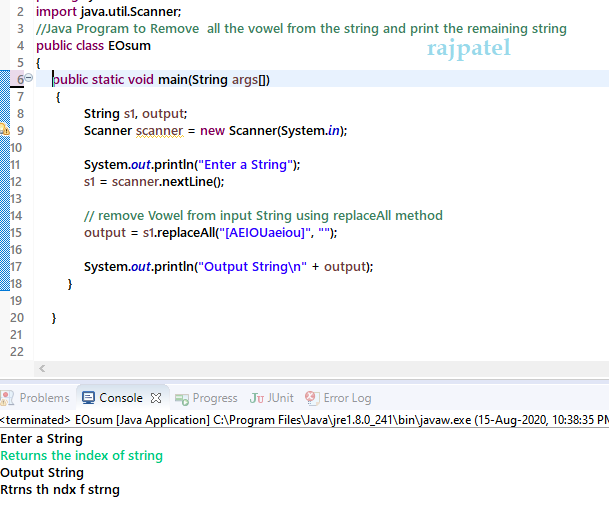Viewport: 609px width, 519px height.
Task: Click the "Enter a String" literal on line 11
Action: (x=245, y=165)
